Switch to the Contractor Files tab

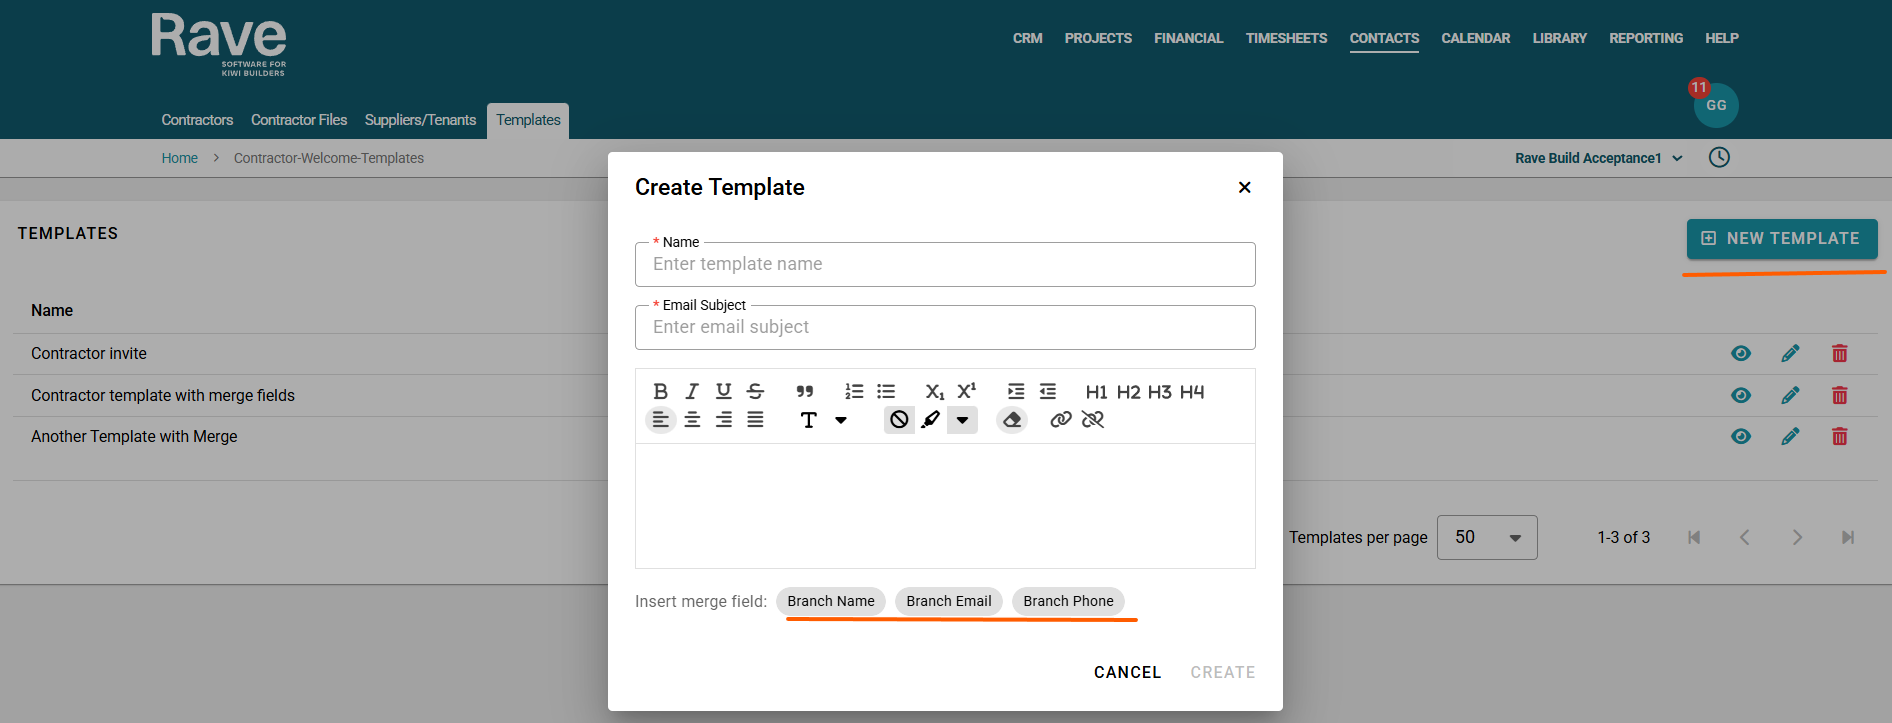(x=299, y=120)
